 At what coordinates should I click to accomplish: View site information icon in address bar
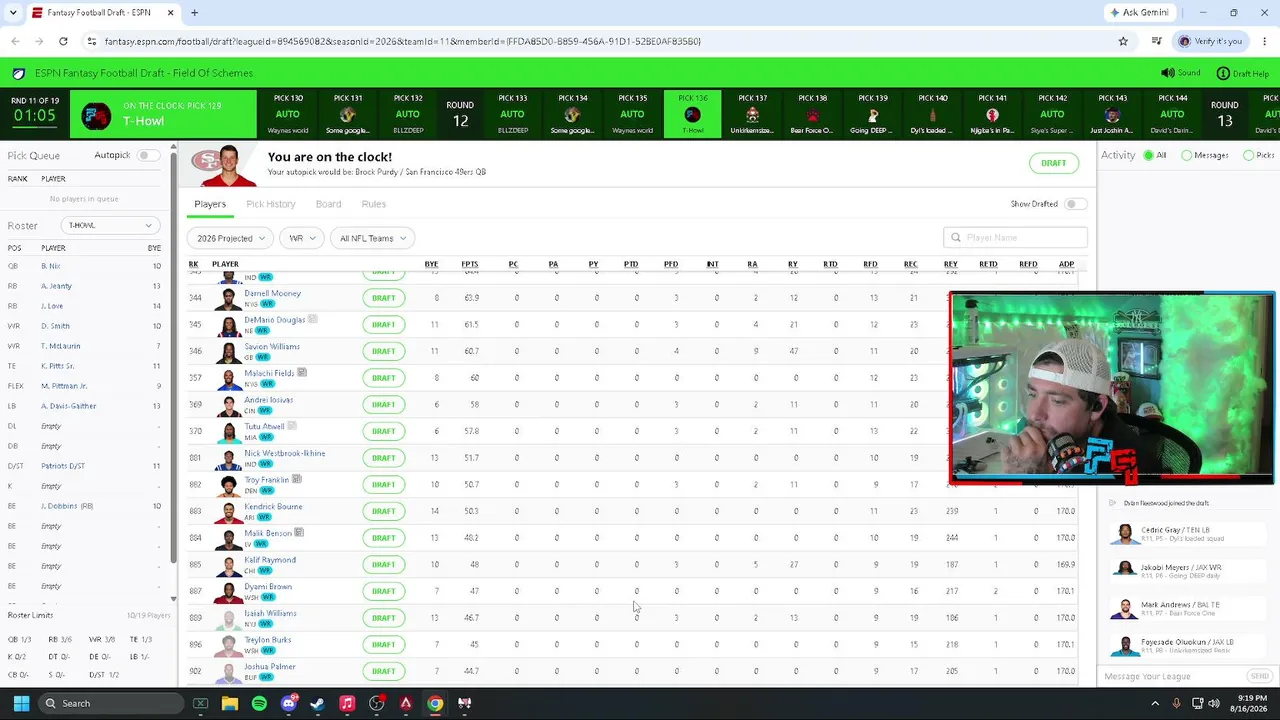coord(91,41)
